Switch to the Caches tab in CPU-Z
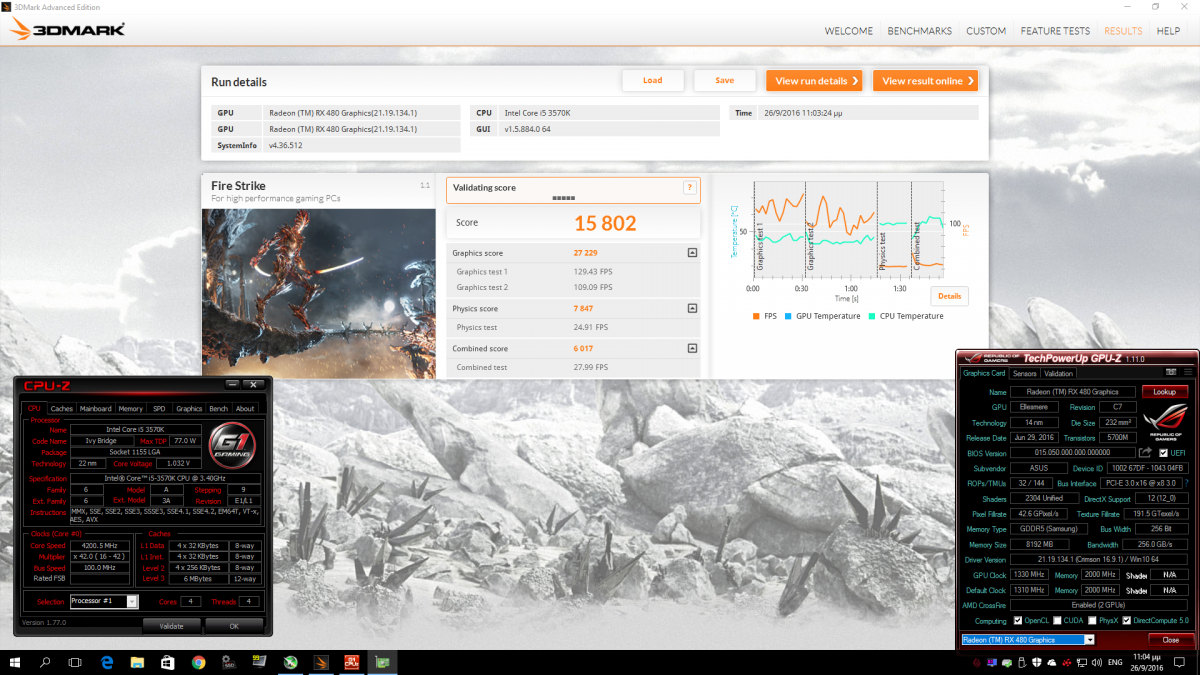Screen dimensions: 1200x675 (62, 408)
